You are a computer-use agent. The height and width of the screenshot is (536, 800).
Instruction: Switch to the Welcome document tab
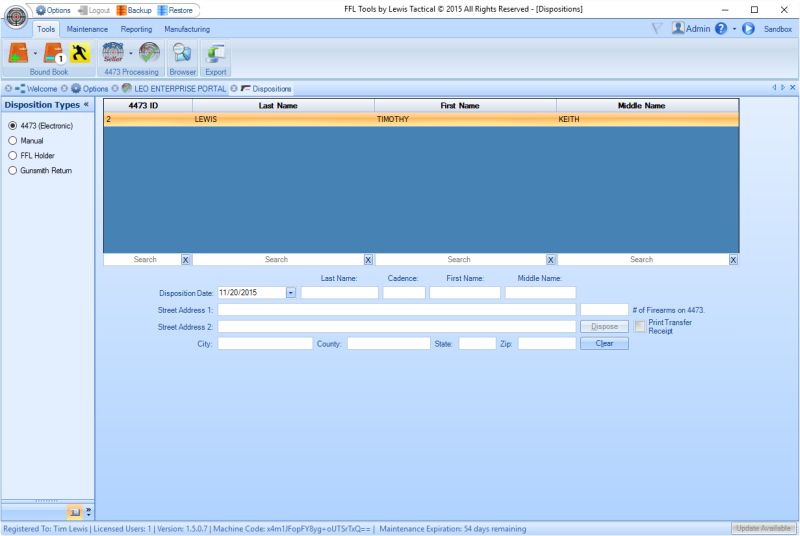point(36,89)
